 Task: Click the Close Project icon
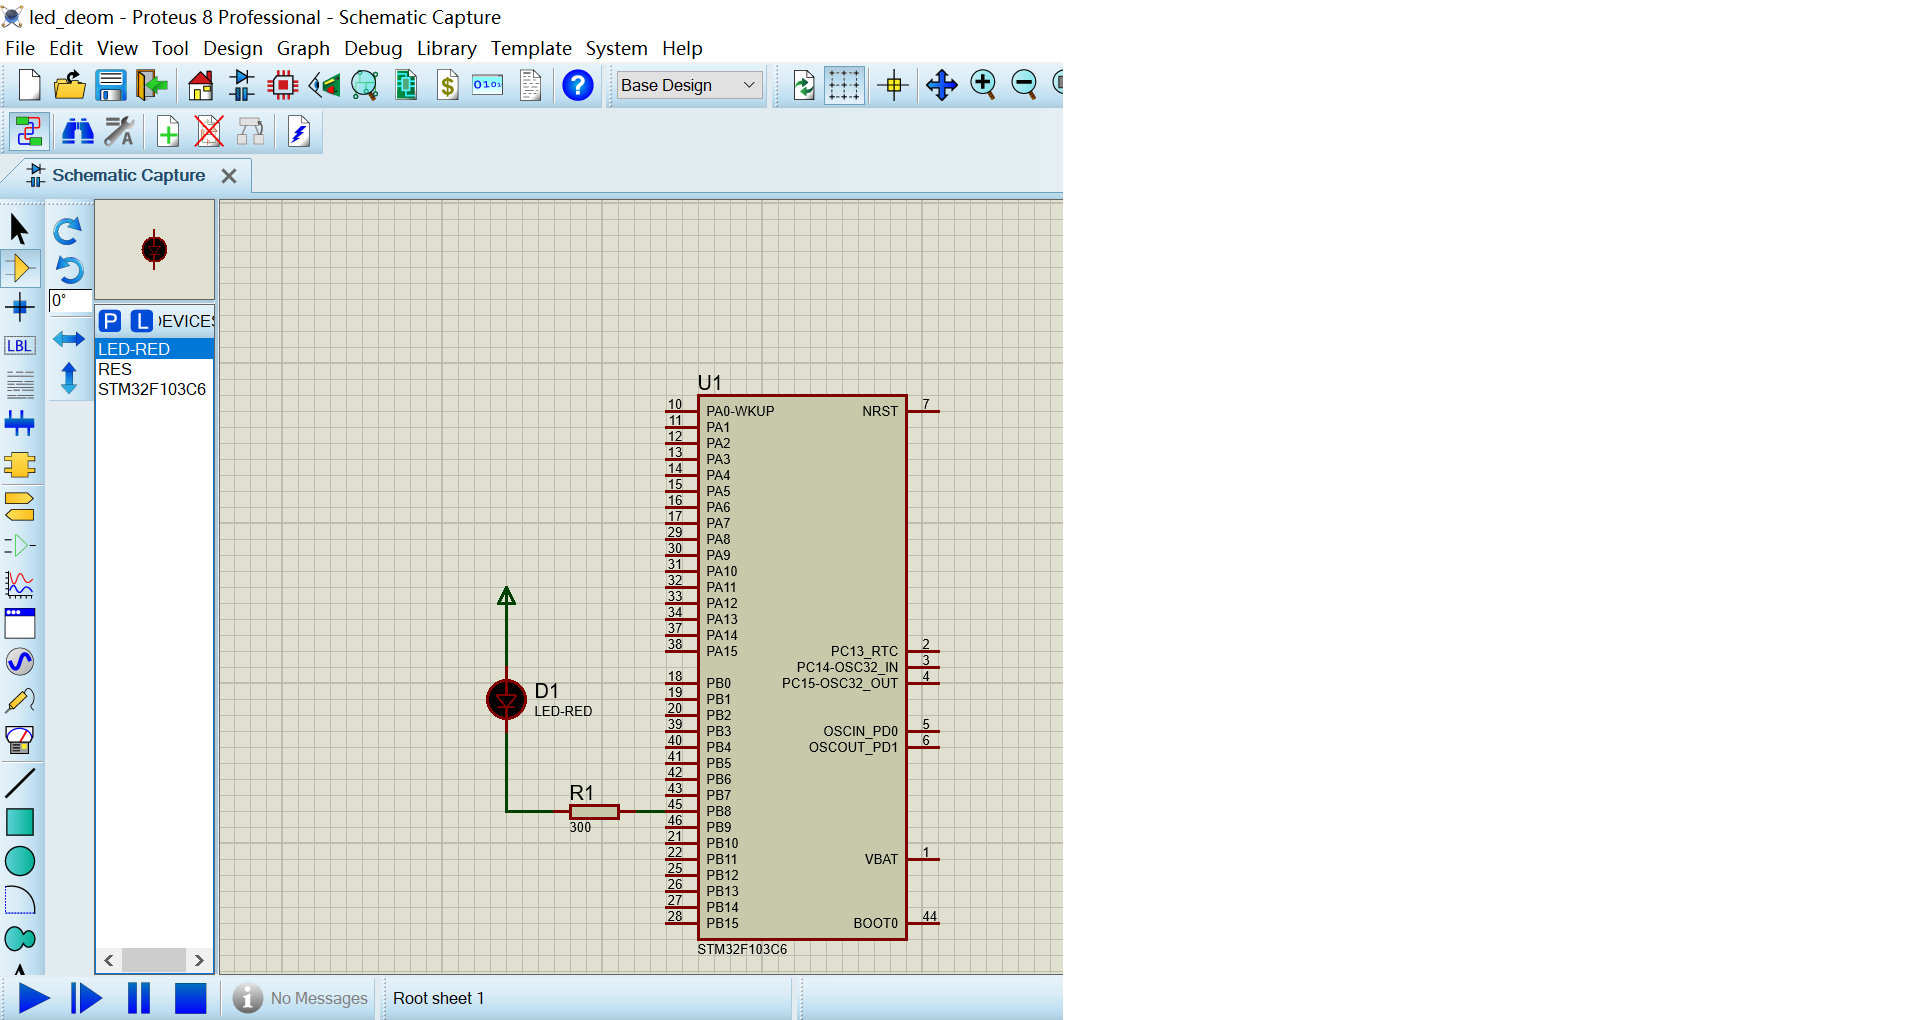tap(151, 85)
